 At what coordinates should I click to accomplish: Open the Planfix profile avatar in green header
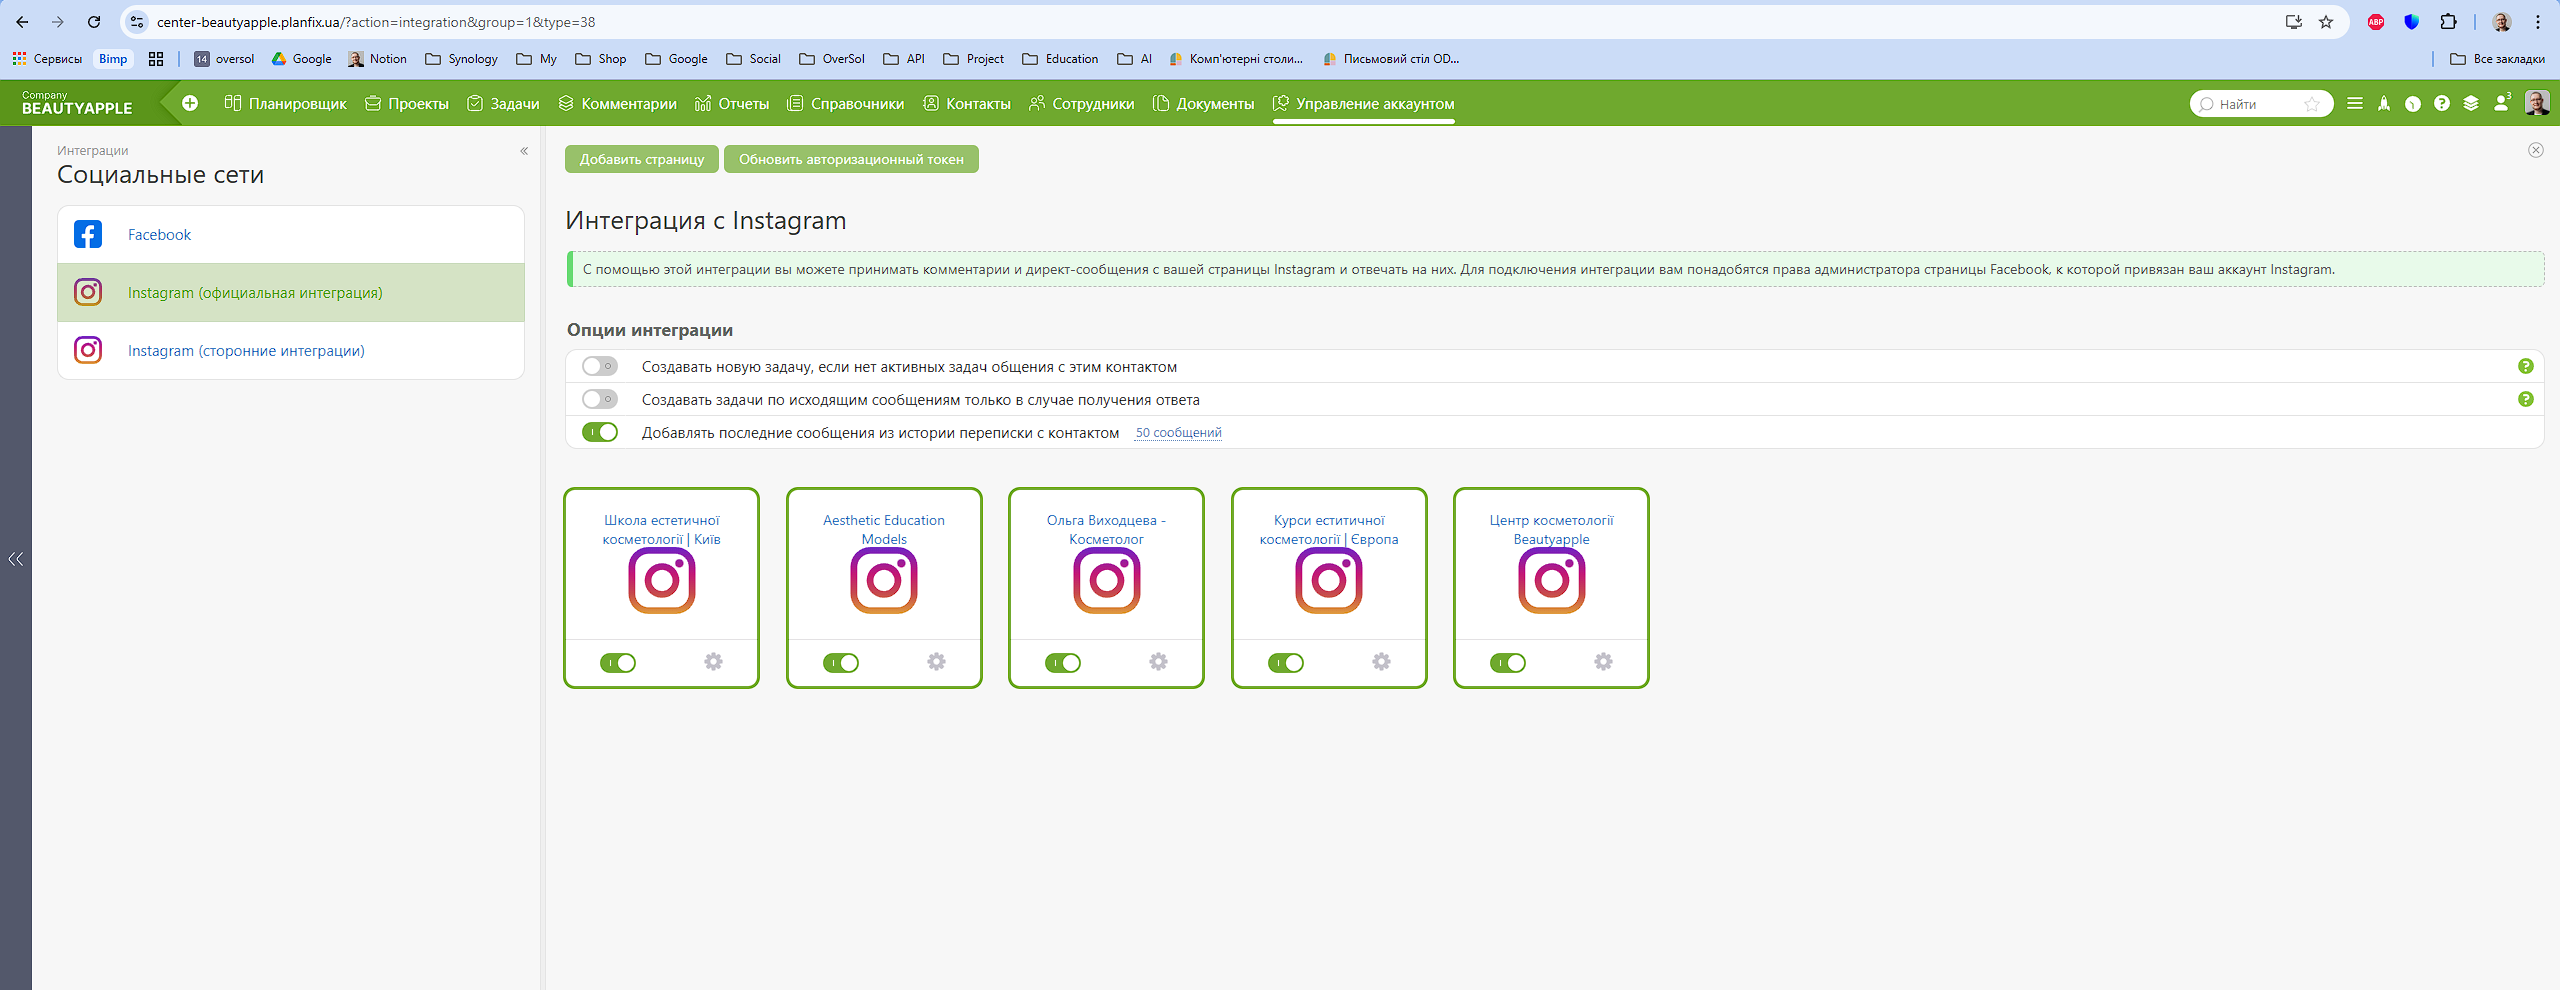tap(2537, 103)
